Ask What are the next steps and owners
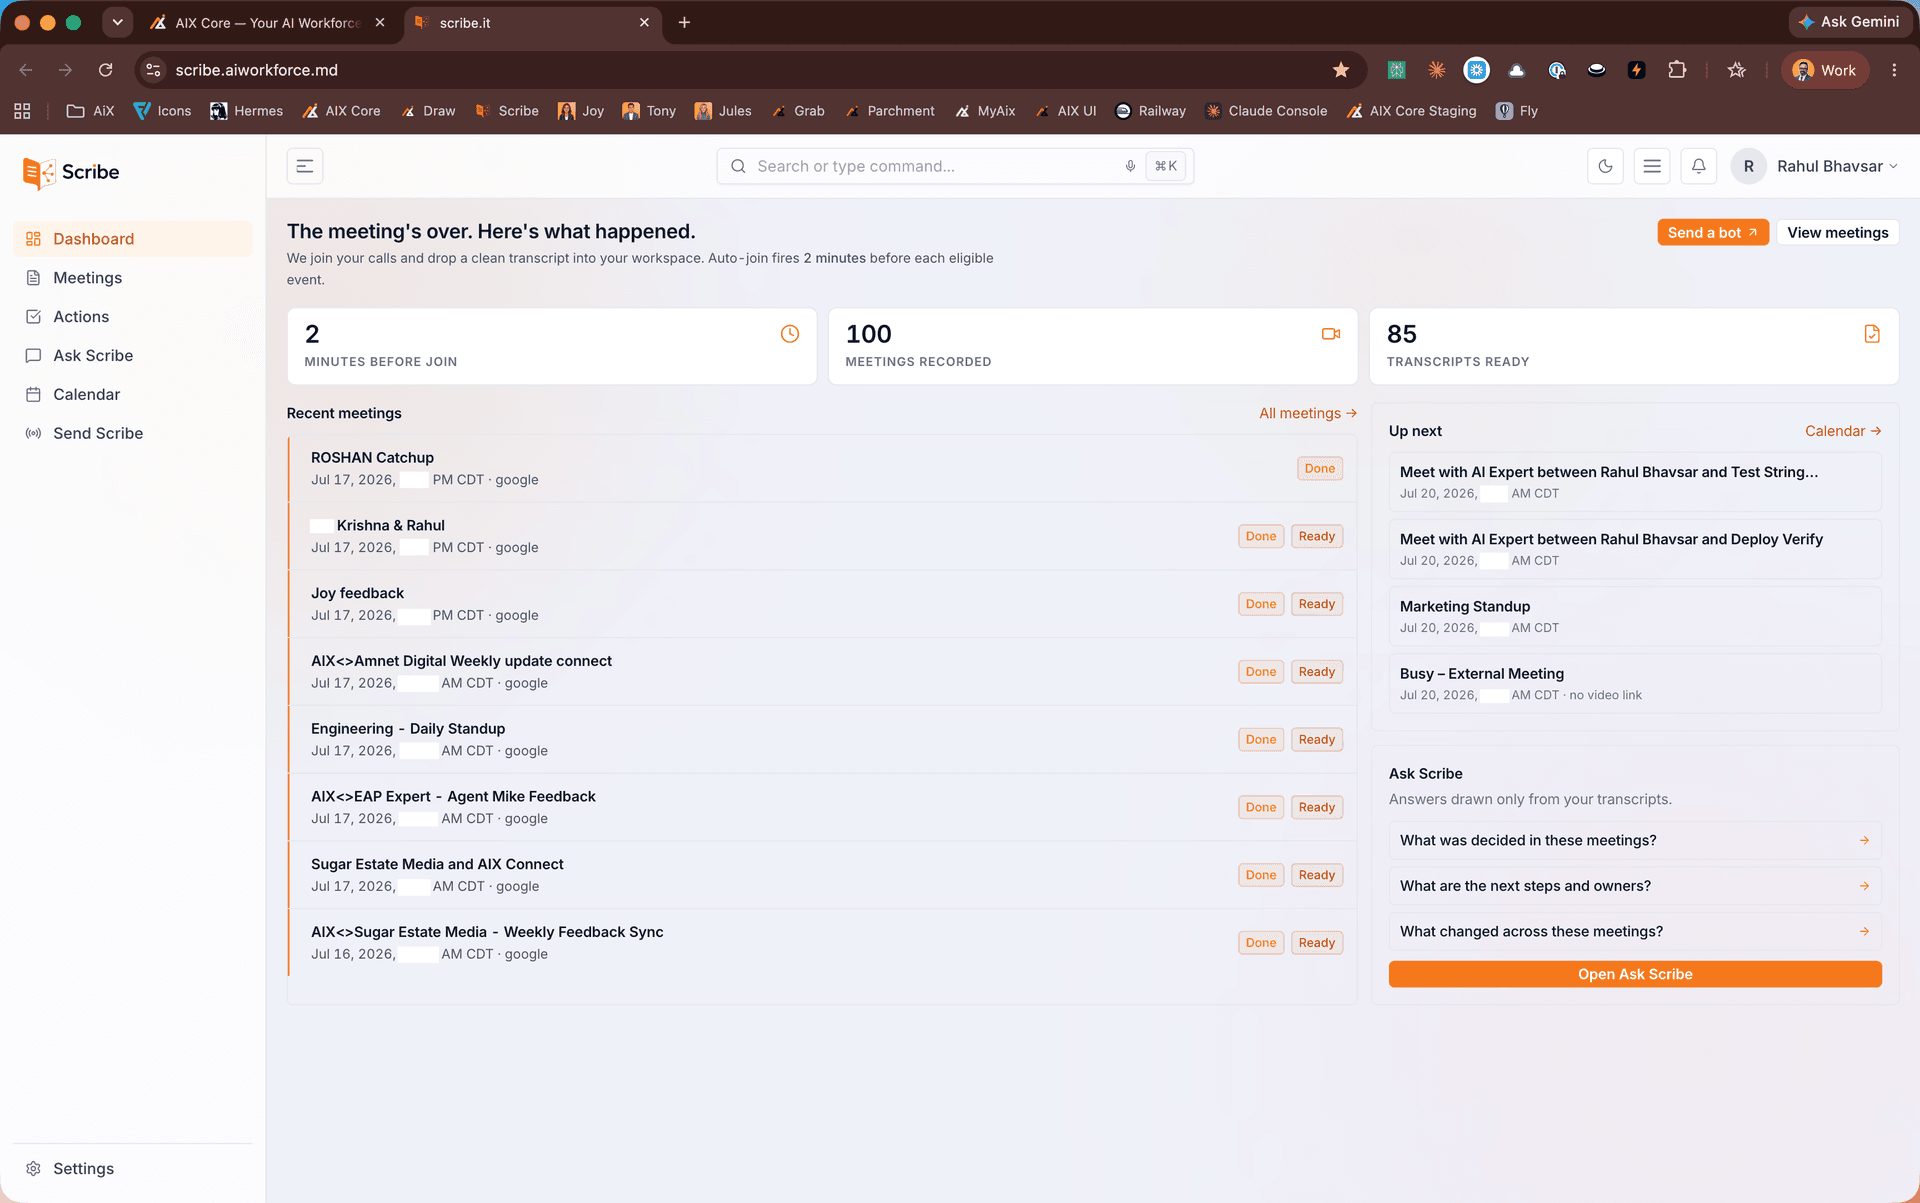The image size is (1920, 1203). (1635, 886)
